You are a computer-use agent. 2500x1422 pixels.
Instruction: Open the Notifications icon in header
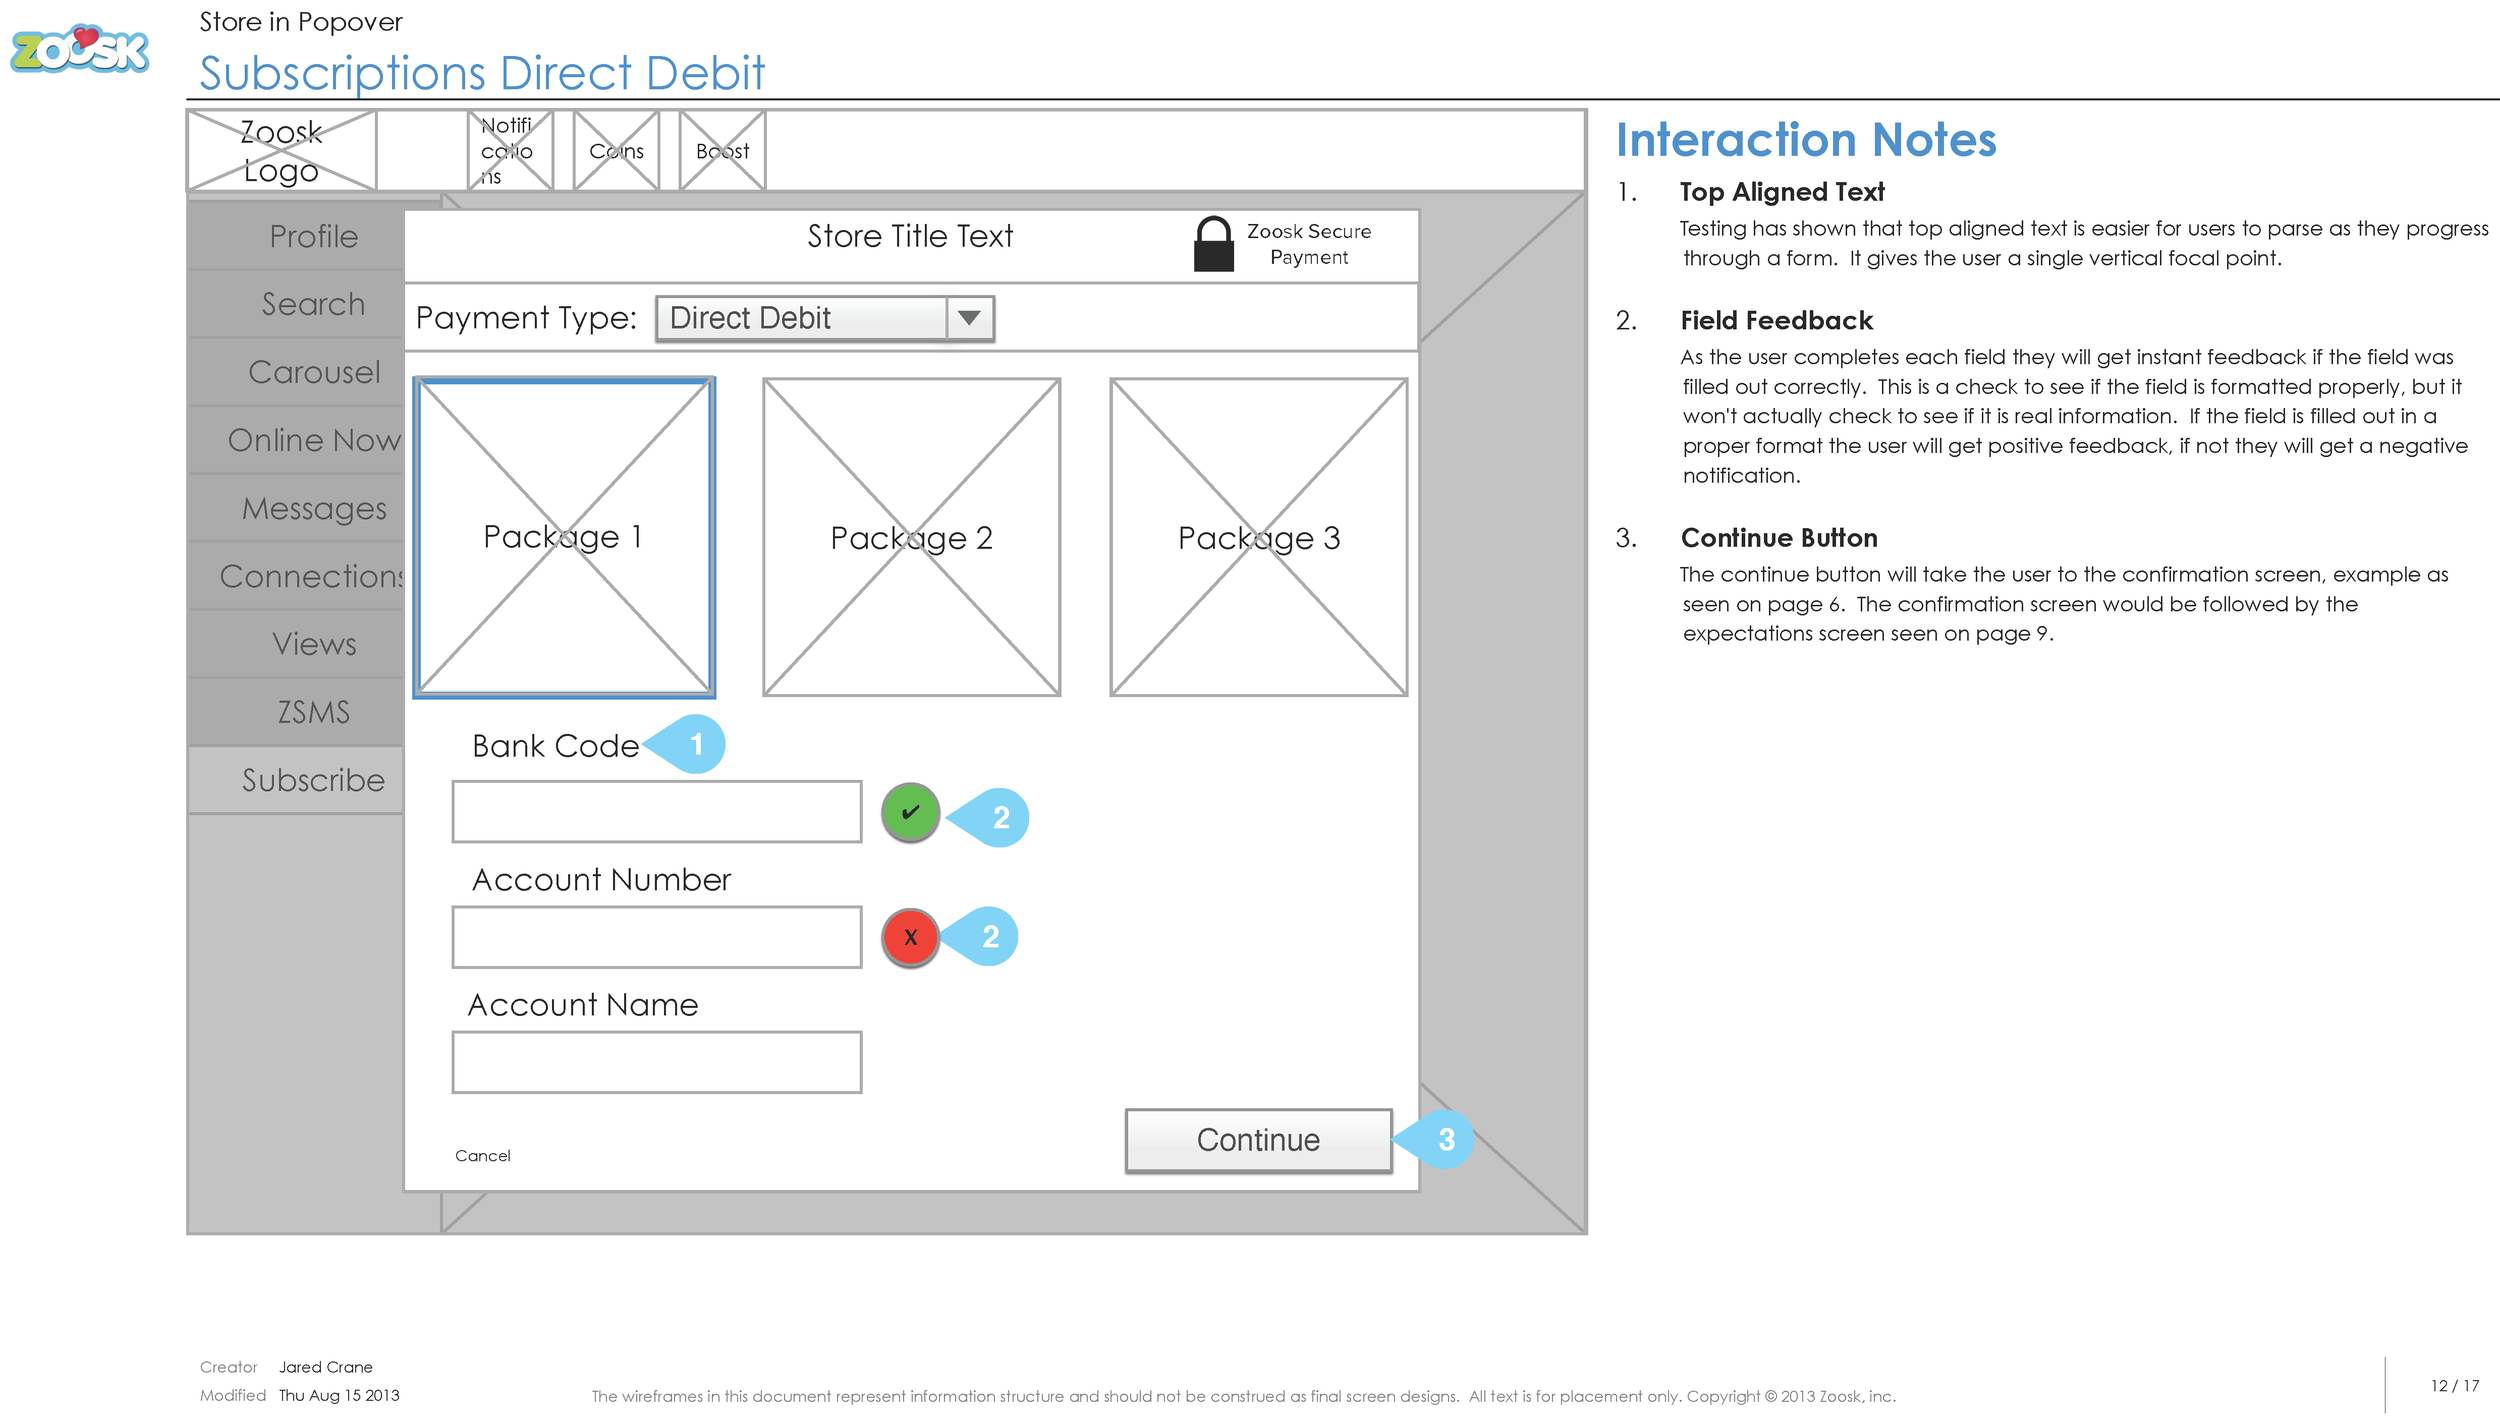[x=510, y=151]
